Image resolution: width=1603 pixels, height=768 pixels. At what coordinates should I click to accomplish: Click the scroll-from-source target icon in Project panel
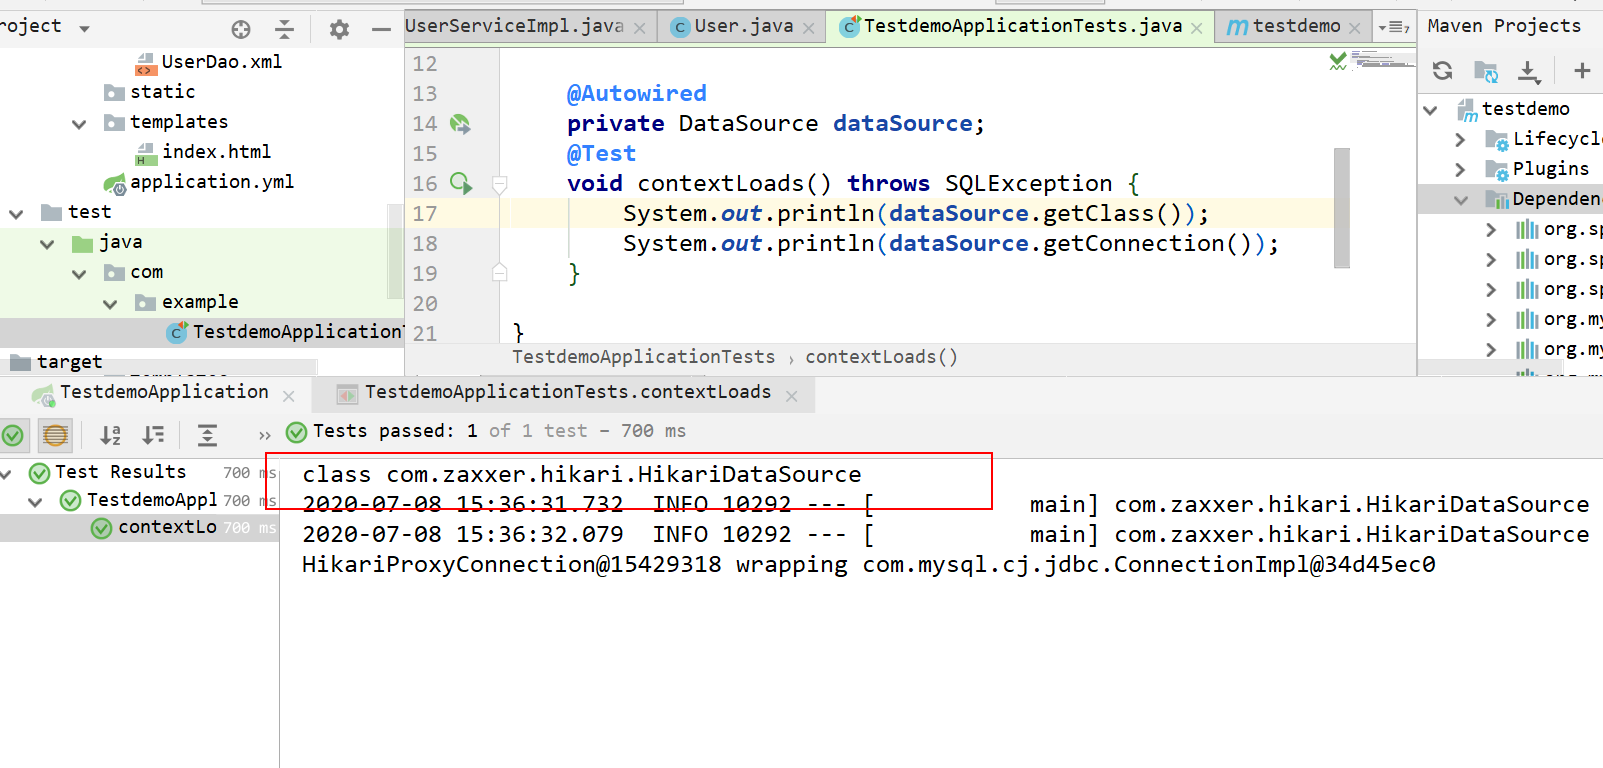[x=241, y=30]
